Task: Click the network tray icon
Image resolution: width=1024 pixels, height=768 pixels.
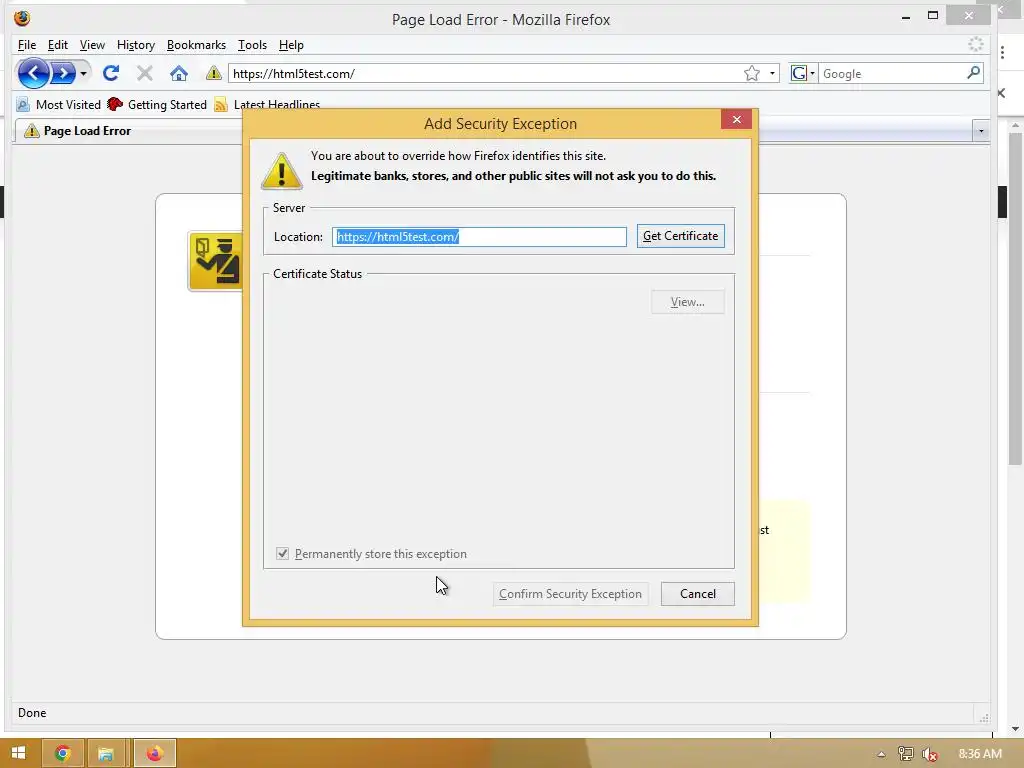Action: 906,754
